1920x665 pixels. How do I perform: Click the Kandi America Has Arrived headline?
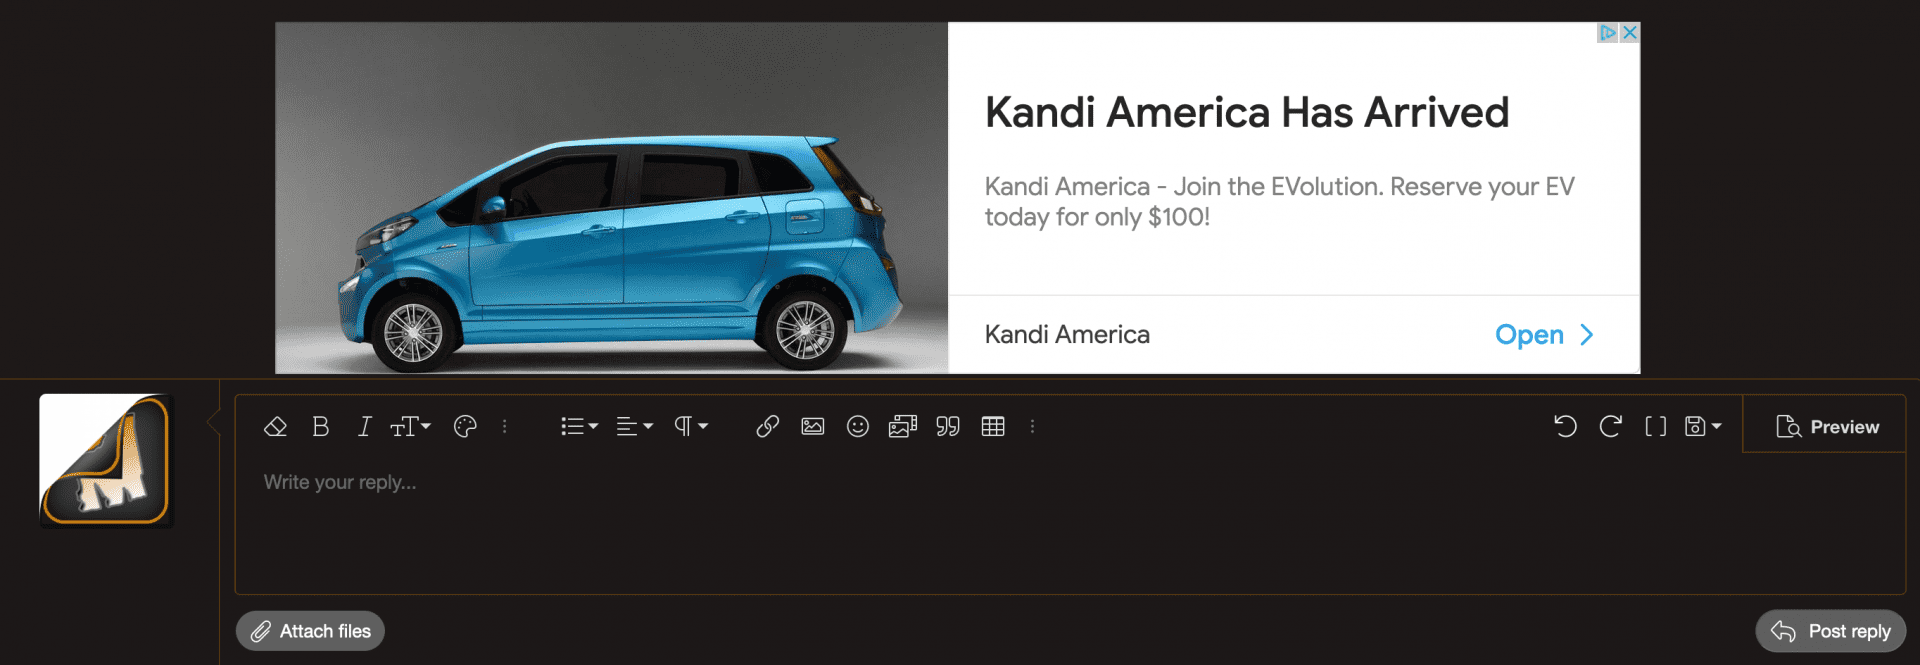point(1247,112)
